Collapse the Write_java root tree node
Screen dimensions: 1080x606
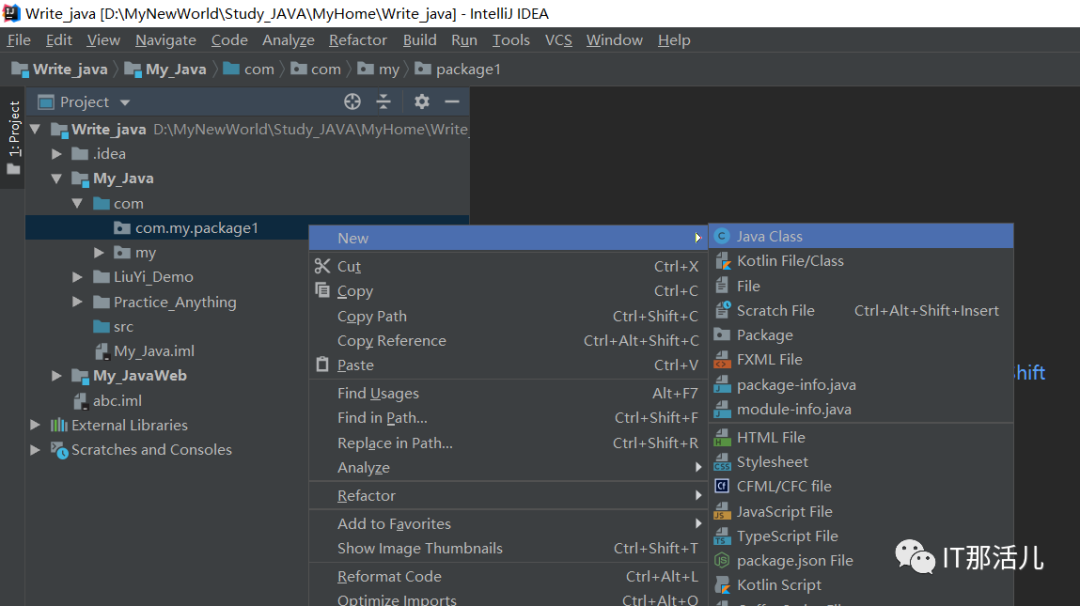(x=35, y=129)
